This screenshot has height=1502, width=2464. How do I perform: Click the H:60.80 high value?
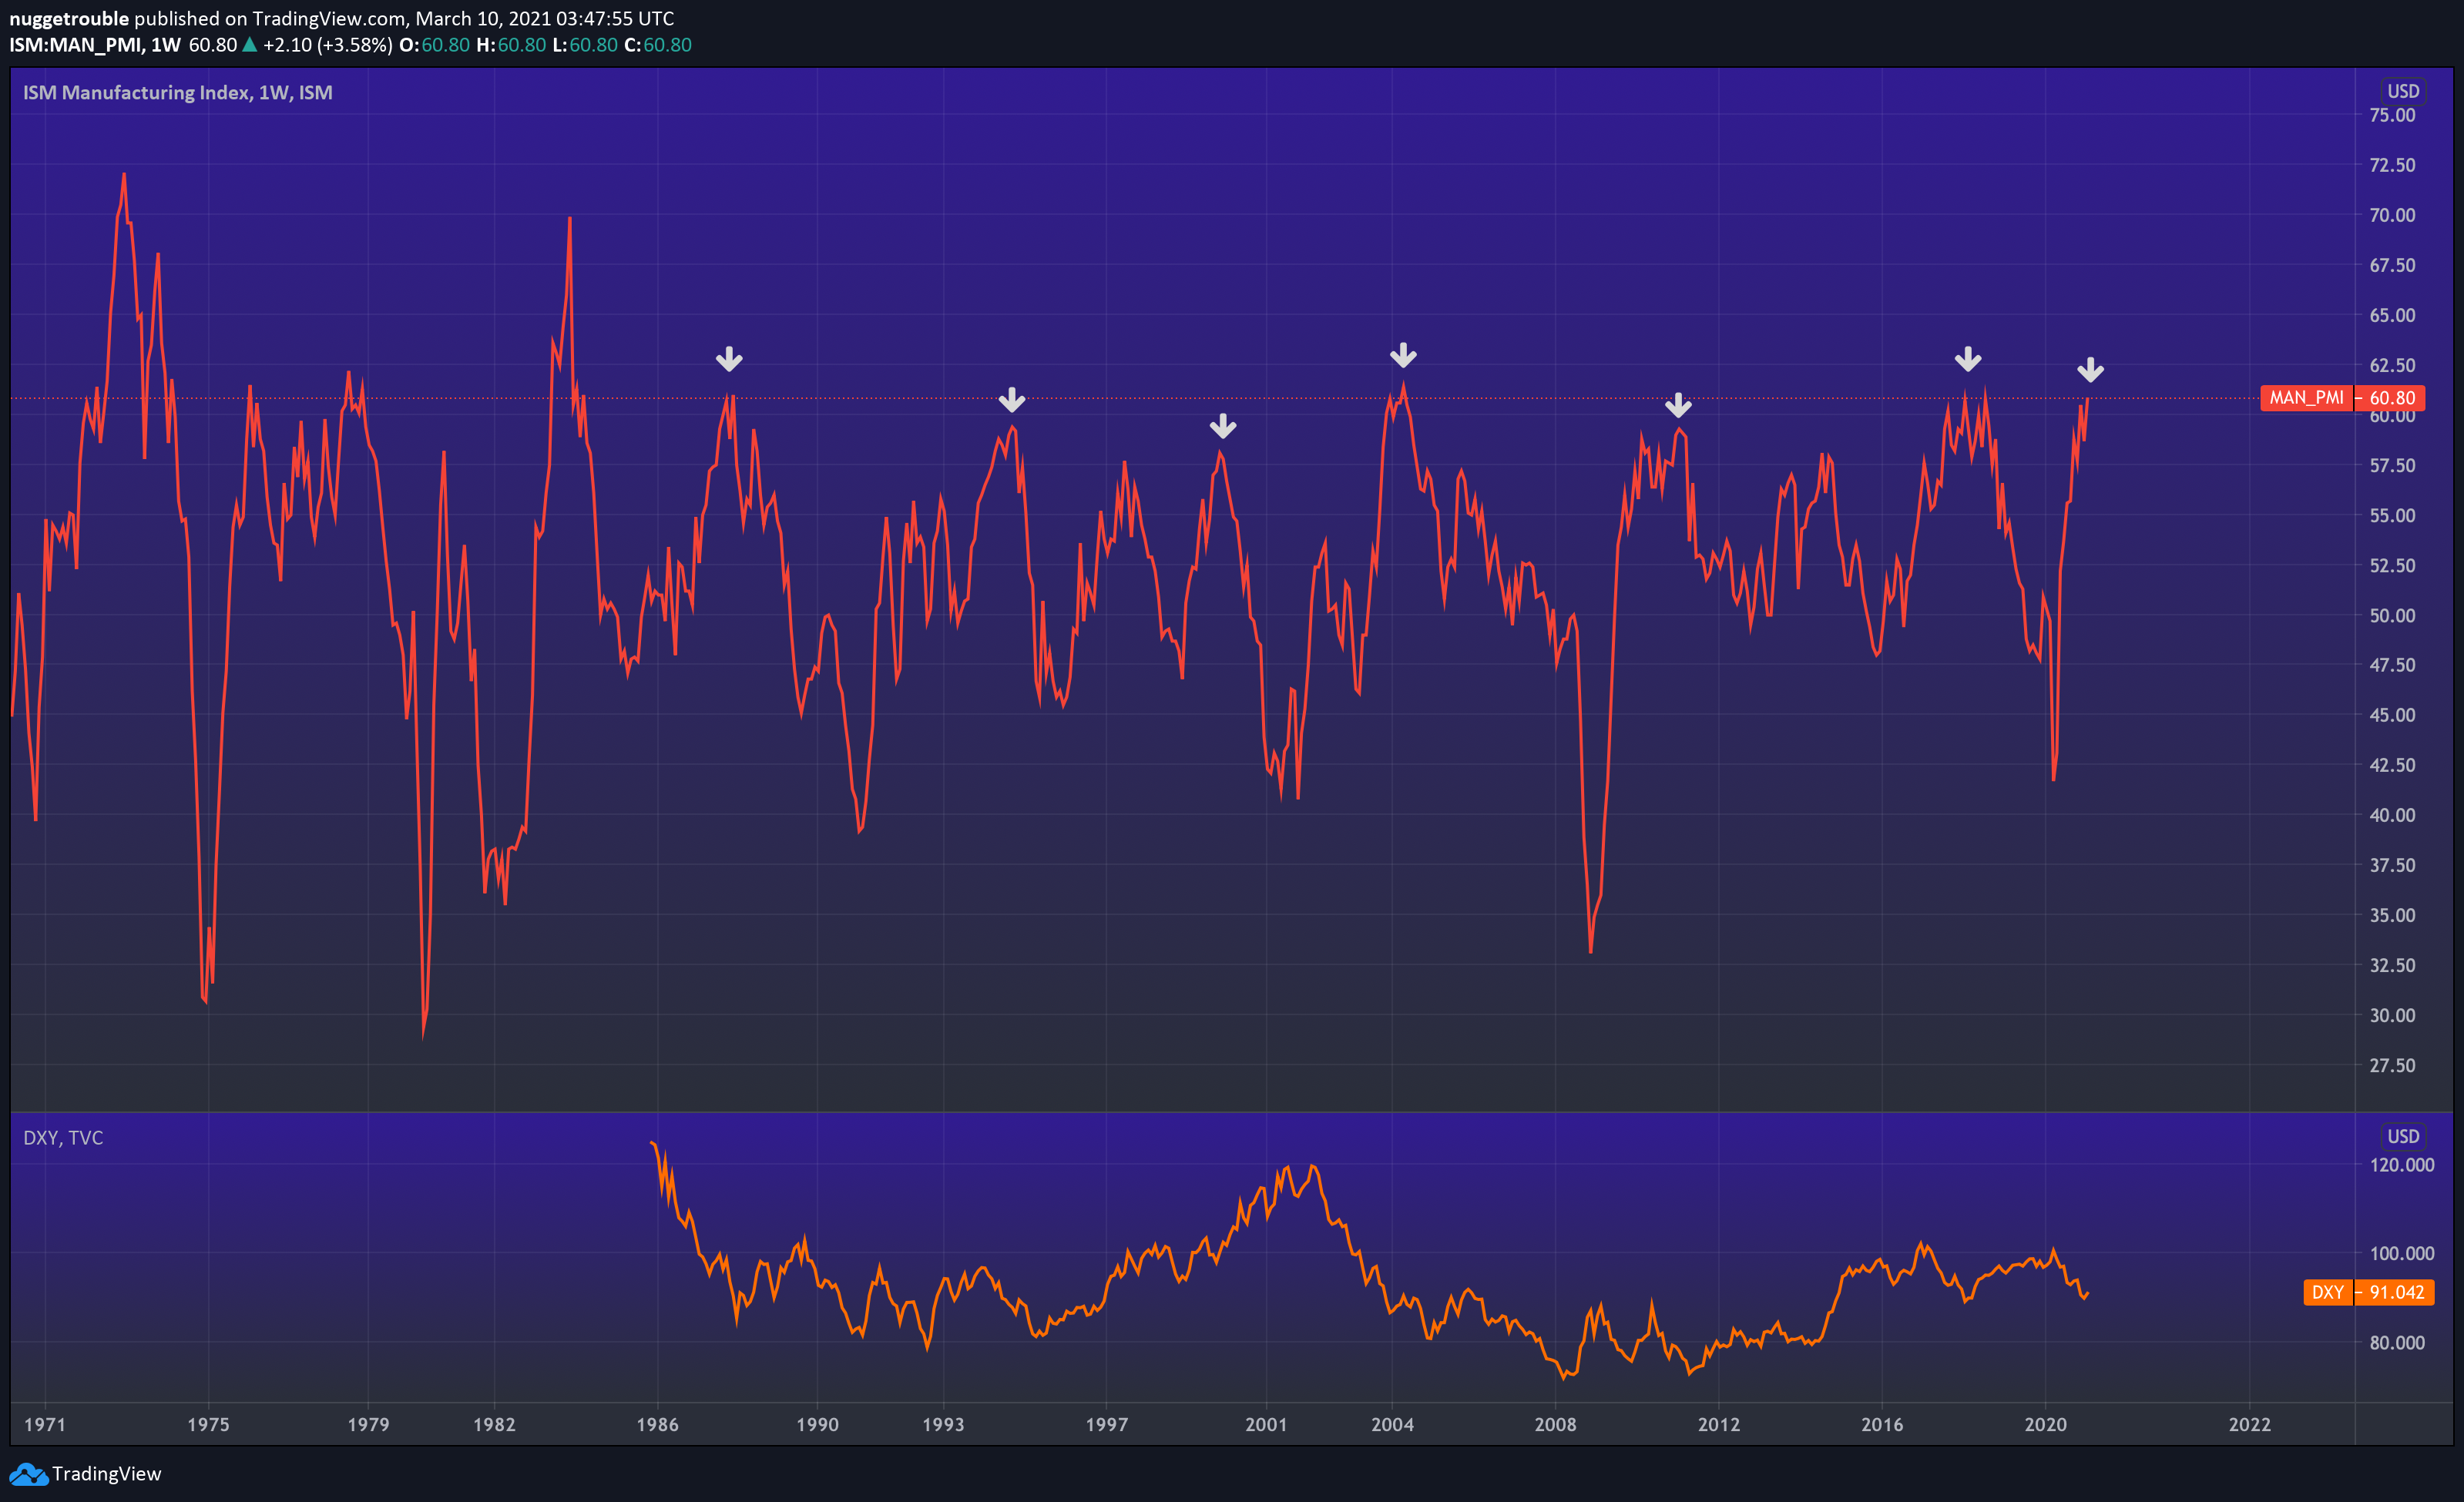511,45
